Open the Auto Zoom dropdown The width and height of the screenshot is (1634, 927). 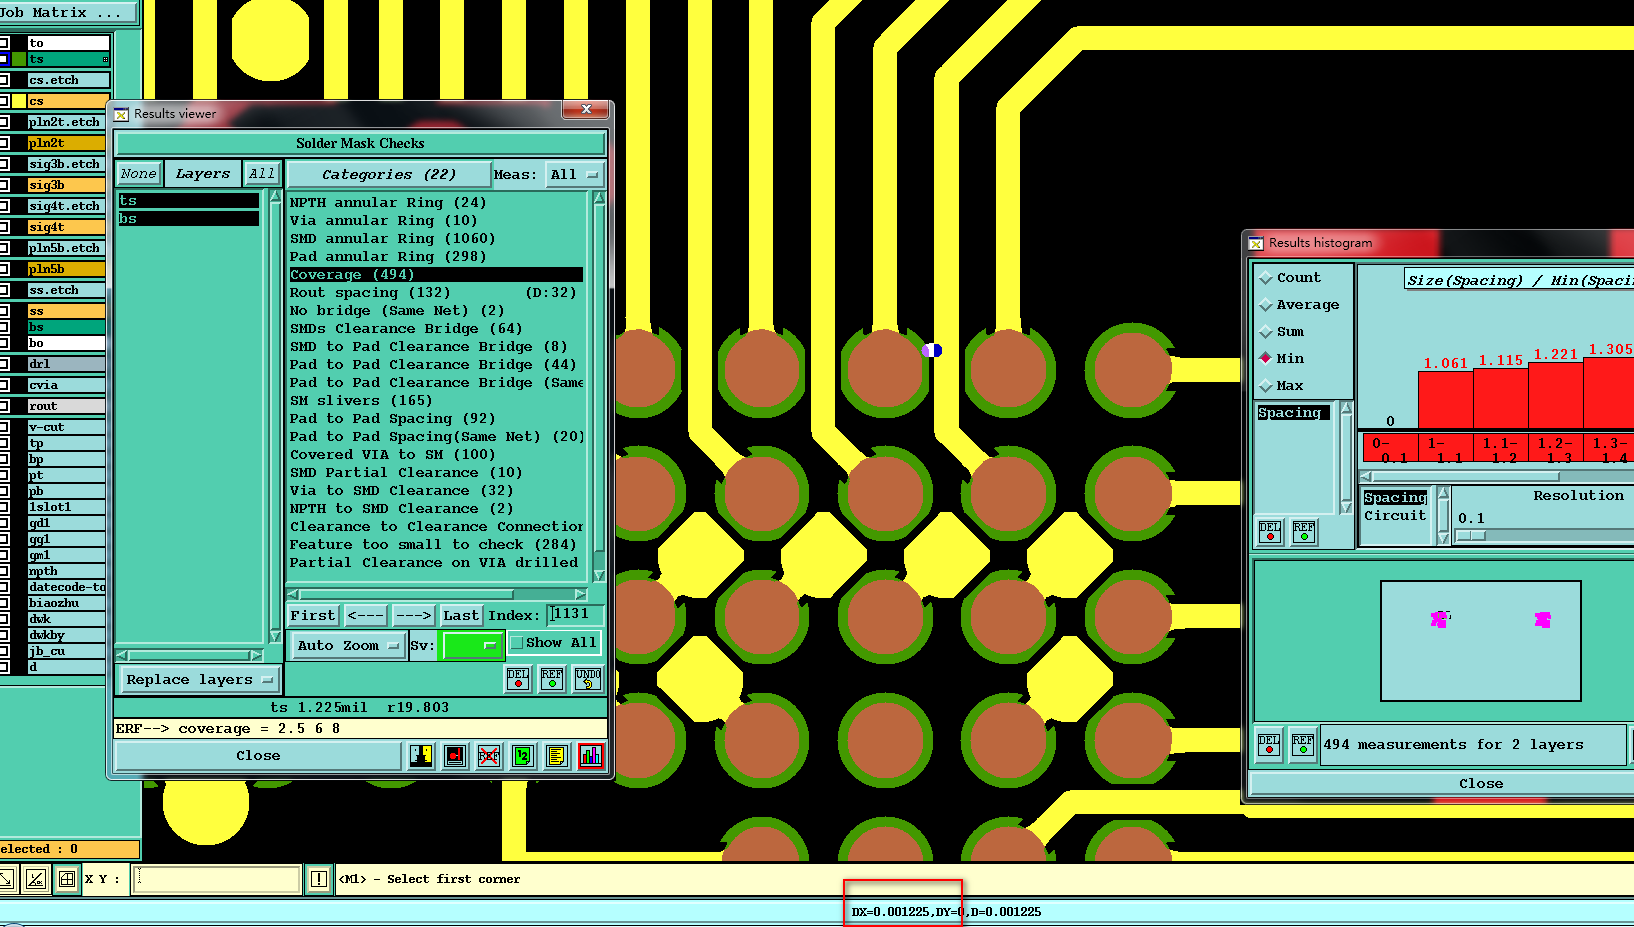[x=348, y=646]
